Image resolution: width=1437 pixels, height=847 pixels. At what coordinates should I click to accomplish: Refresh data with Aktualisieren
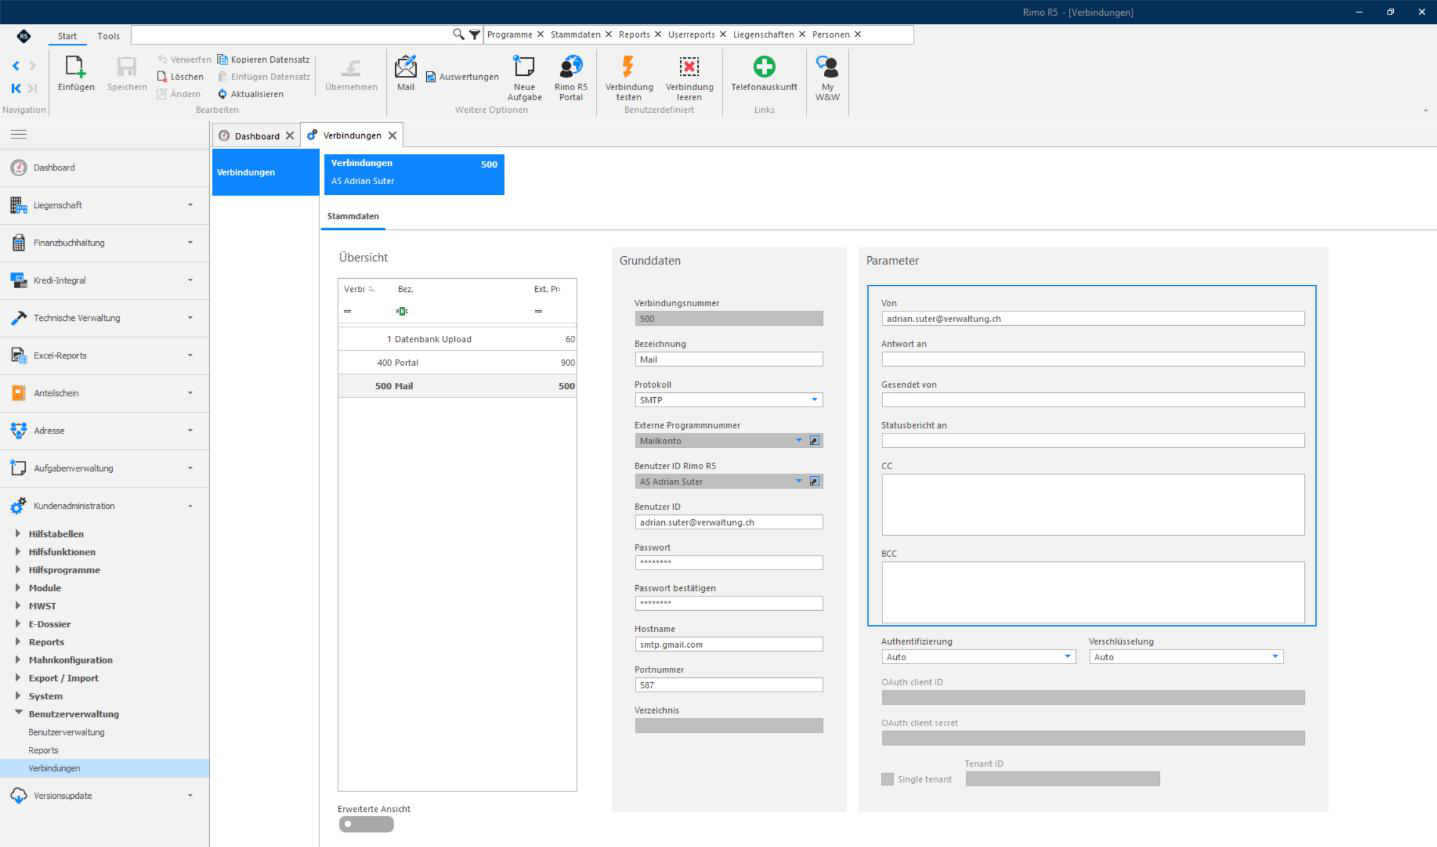point(251,94)
